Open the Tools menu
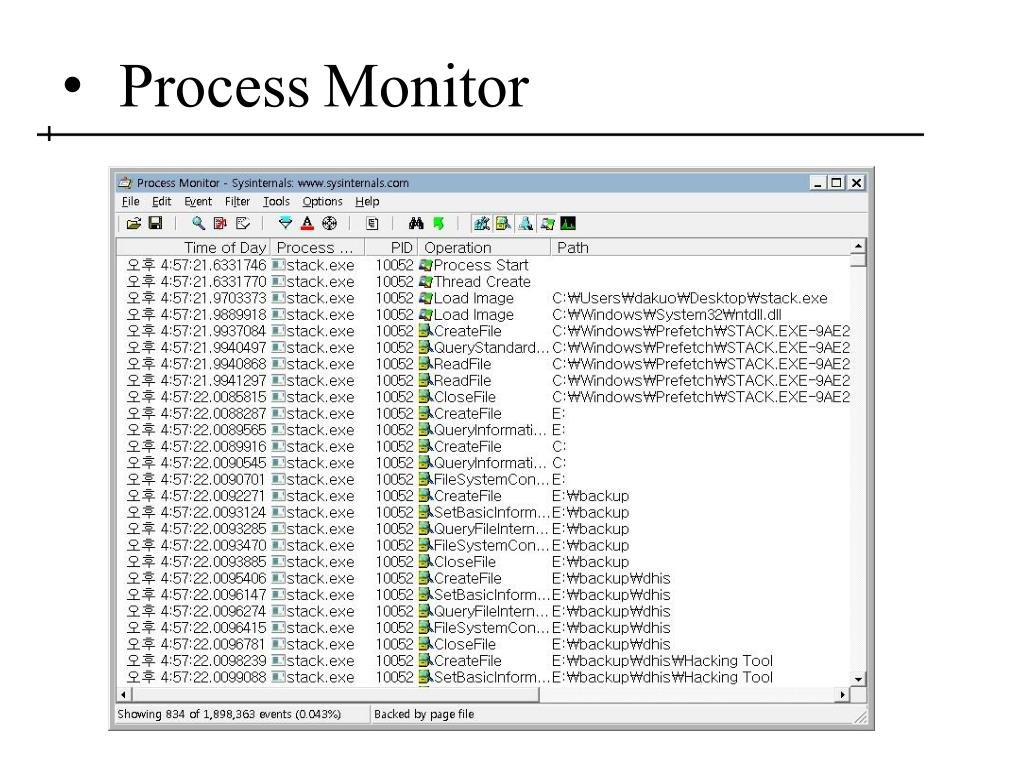Screen dimensions: 1024x768 276,201
